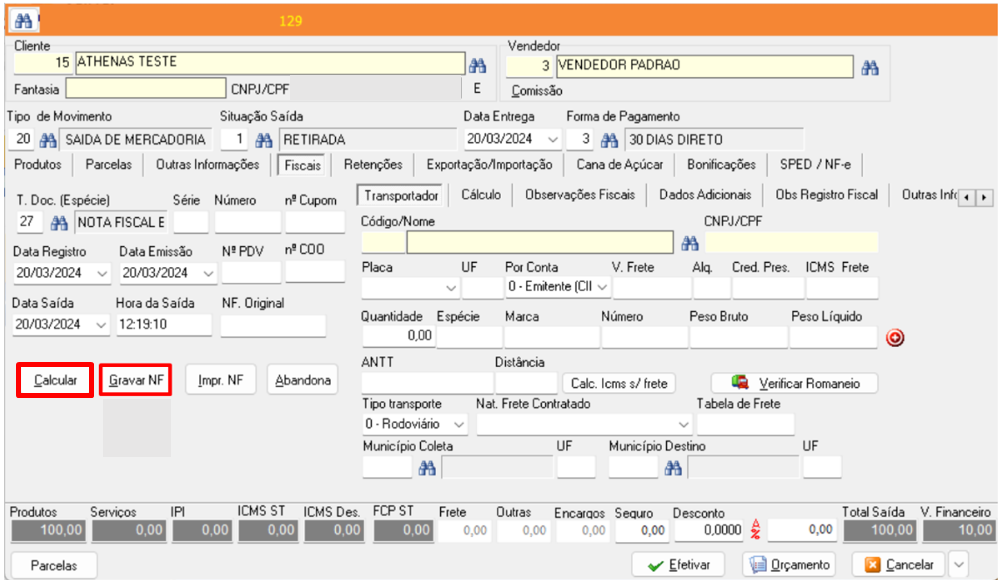Click binoculars lookup icon next to Vendedor

click(870, 67)
